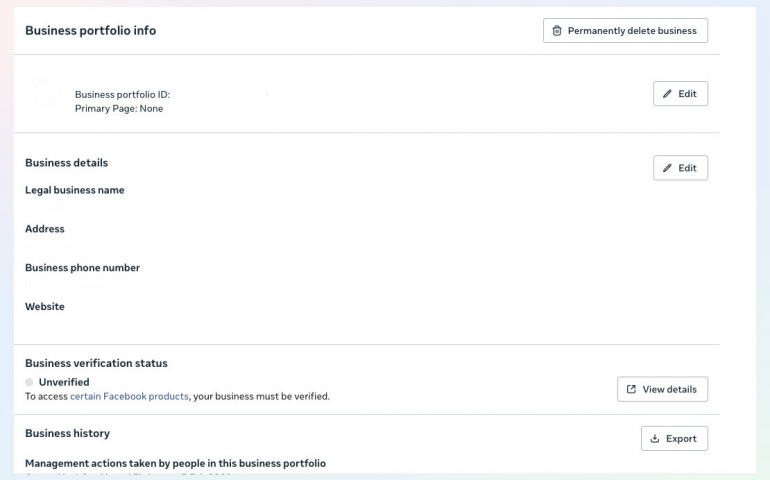Click the trash icon for deleting business

[x=557, y=31]
